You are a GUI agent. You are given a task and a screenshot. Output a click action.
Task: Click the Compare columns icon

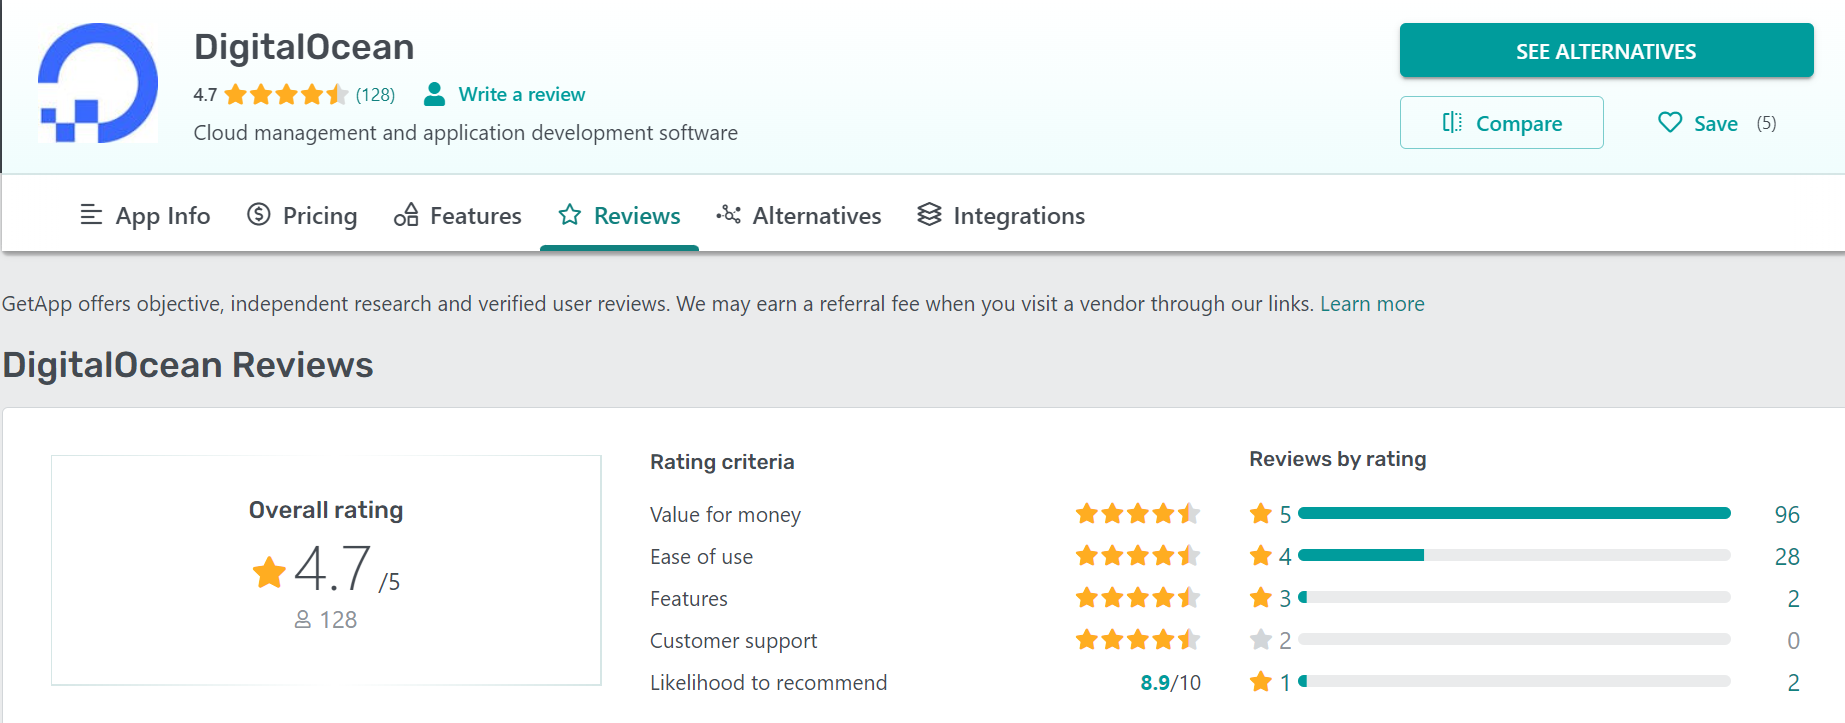pos(1452,122)
